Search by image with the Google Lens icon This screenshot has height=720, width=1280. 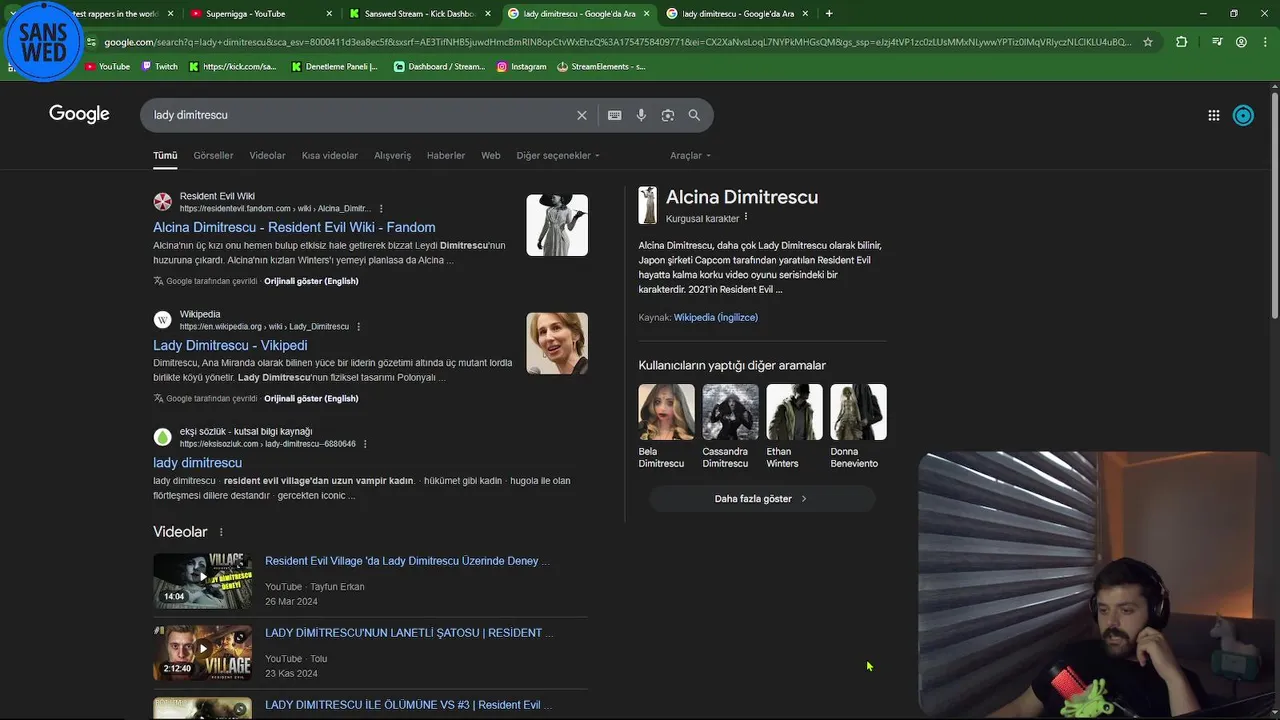(x=667, y=115)
